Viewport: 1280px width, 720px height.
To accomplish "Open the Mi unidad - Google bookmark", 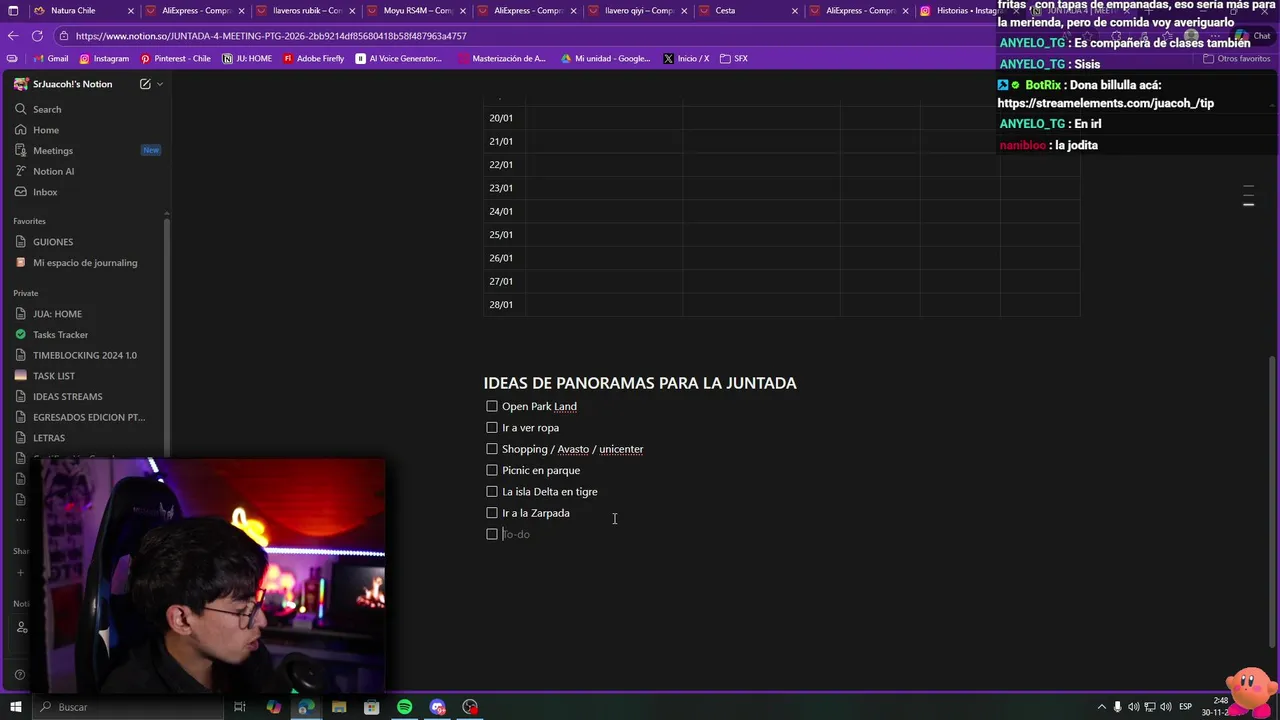I will (x=605, y=58).
